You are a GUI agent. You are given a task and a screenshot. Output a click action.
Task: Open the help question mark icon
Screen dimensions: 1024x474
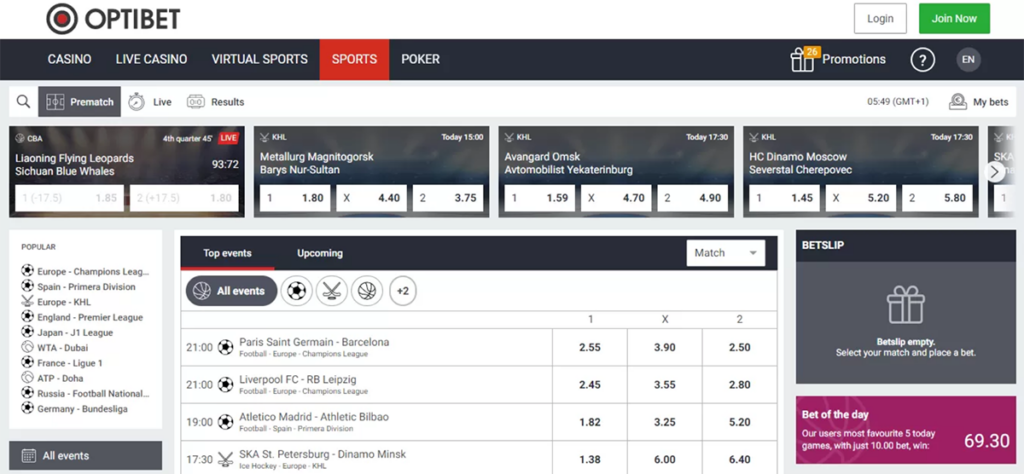click(922, 60)
